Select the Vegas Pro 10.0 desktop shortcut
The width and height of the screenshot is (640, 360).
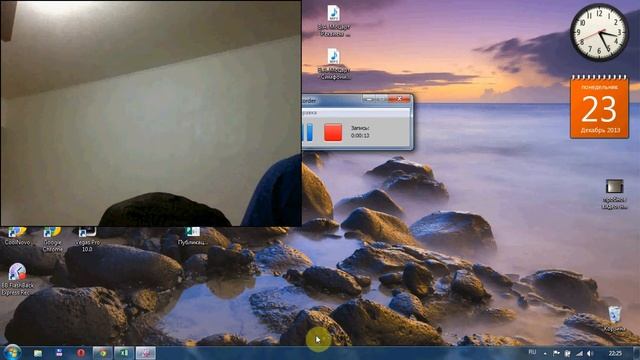[x=87, y=239]
